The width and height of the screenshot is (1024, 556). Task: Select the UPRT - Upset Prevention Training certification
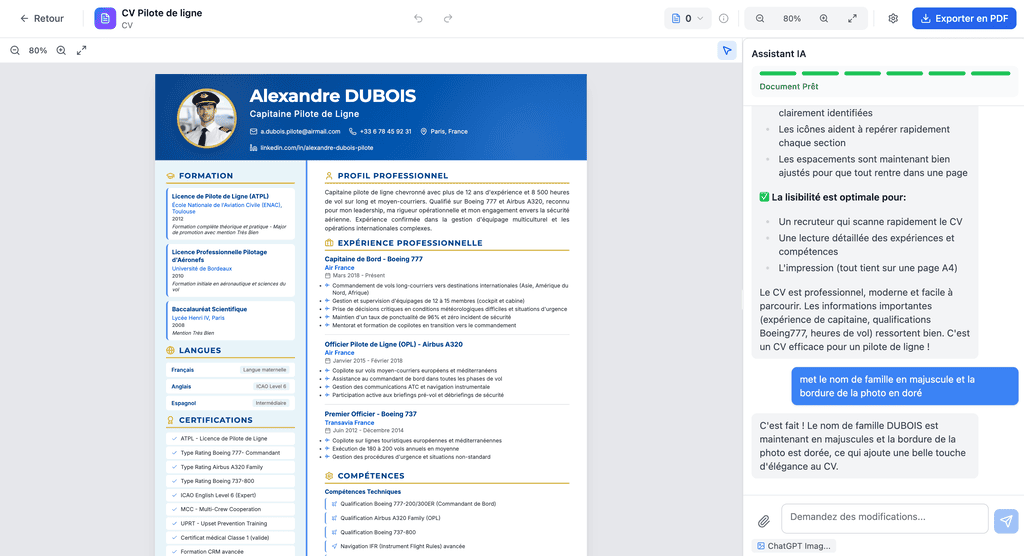coord(231,523)
